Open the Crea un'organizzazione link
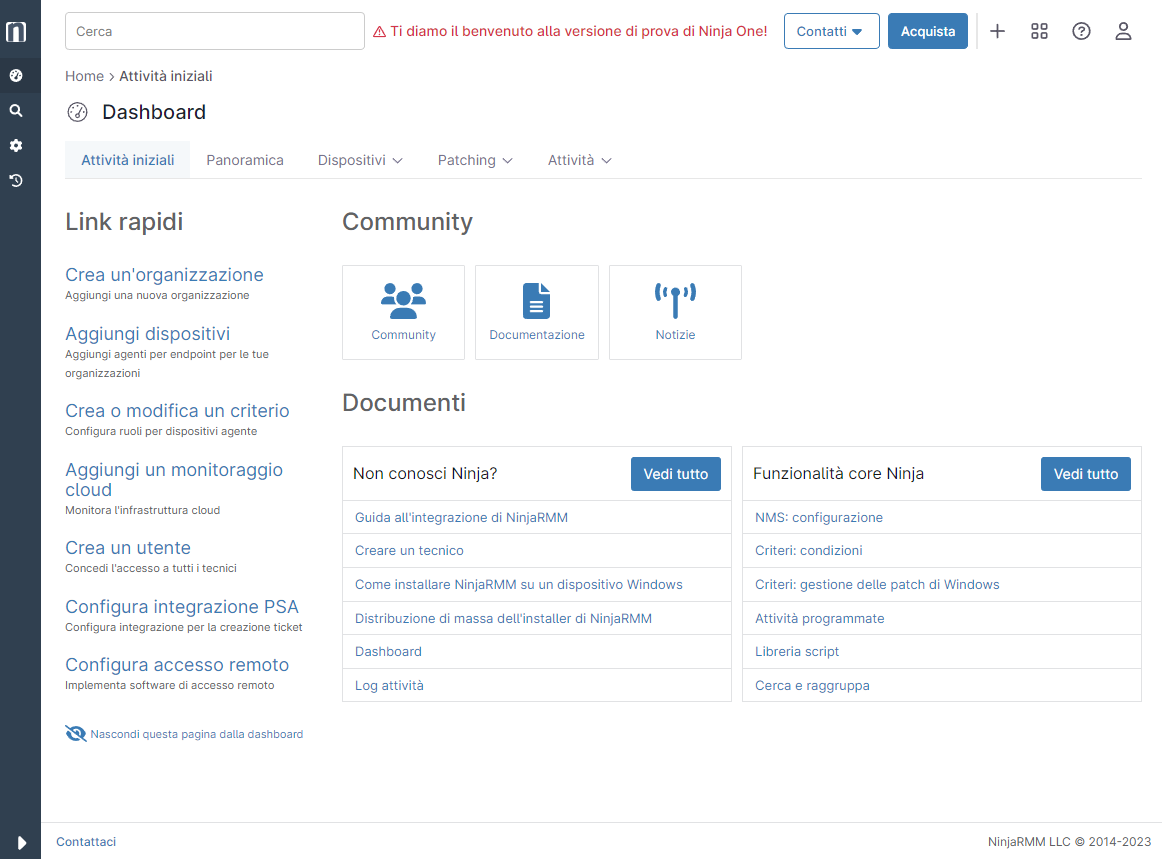 165,275
